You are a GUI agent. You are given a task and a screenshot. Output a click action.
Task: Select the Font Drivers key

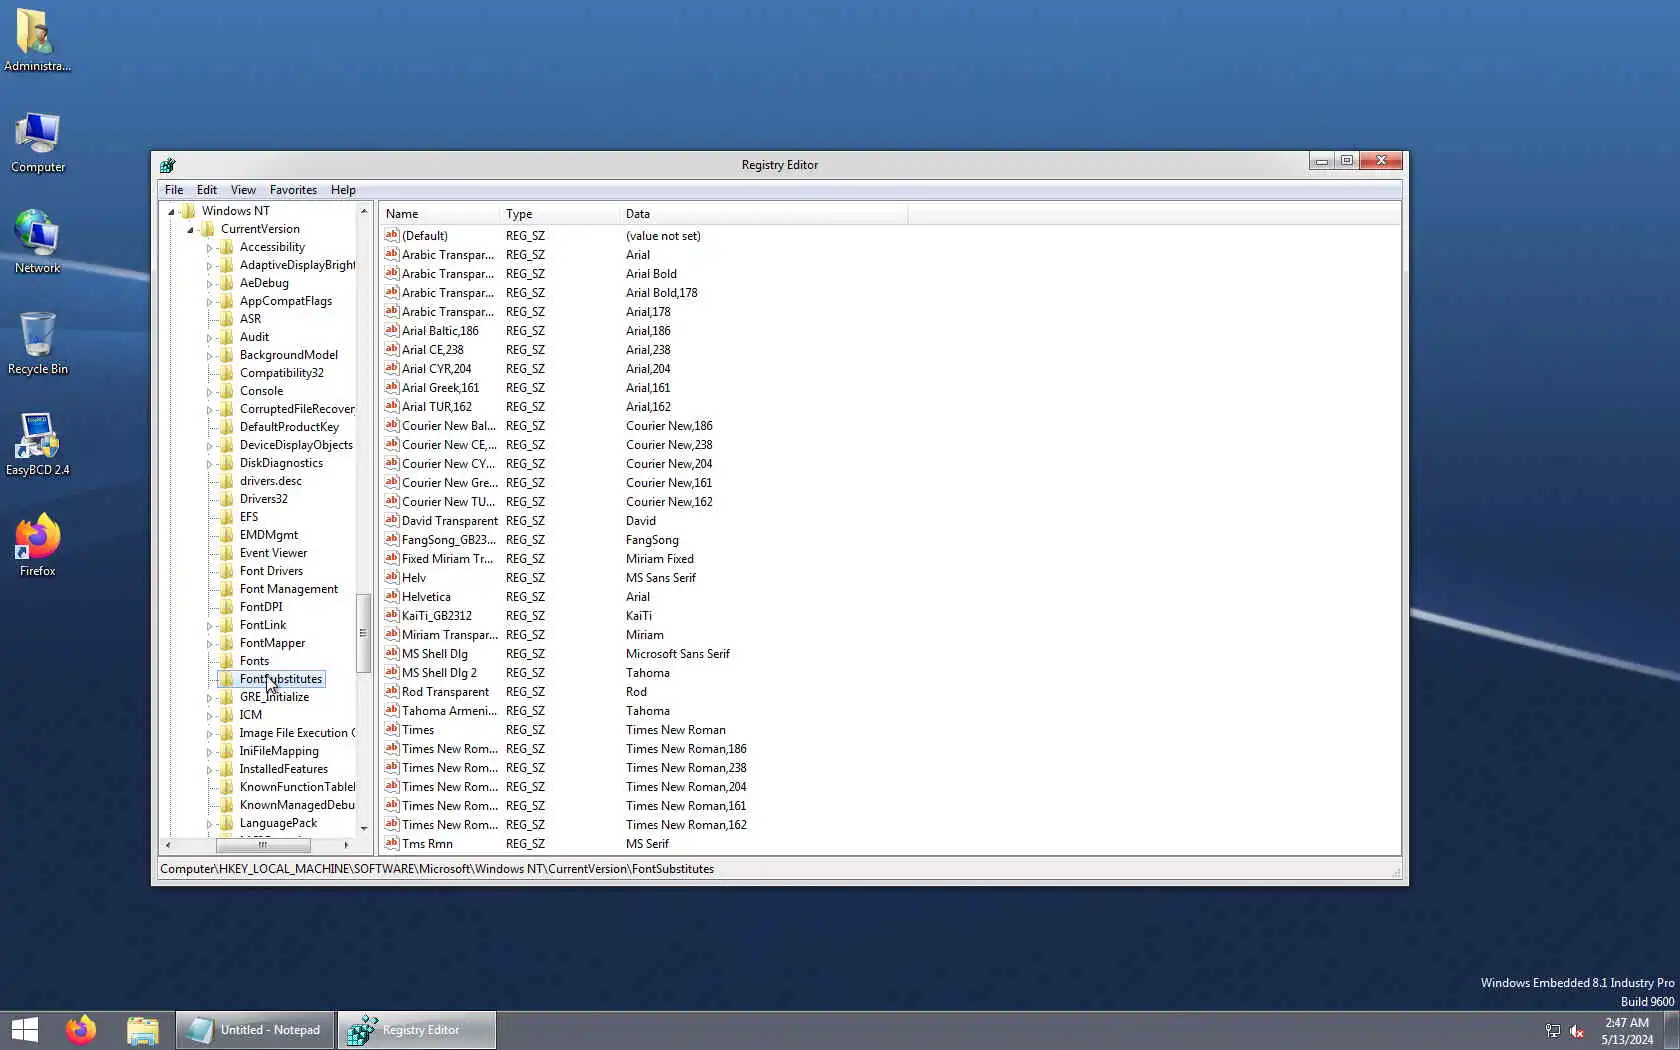point(271,571)
